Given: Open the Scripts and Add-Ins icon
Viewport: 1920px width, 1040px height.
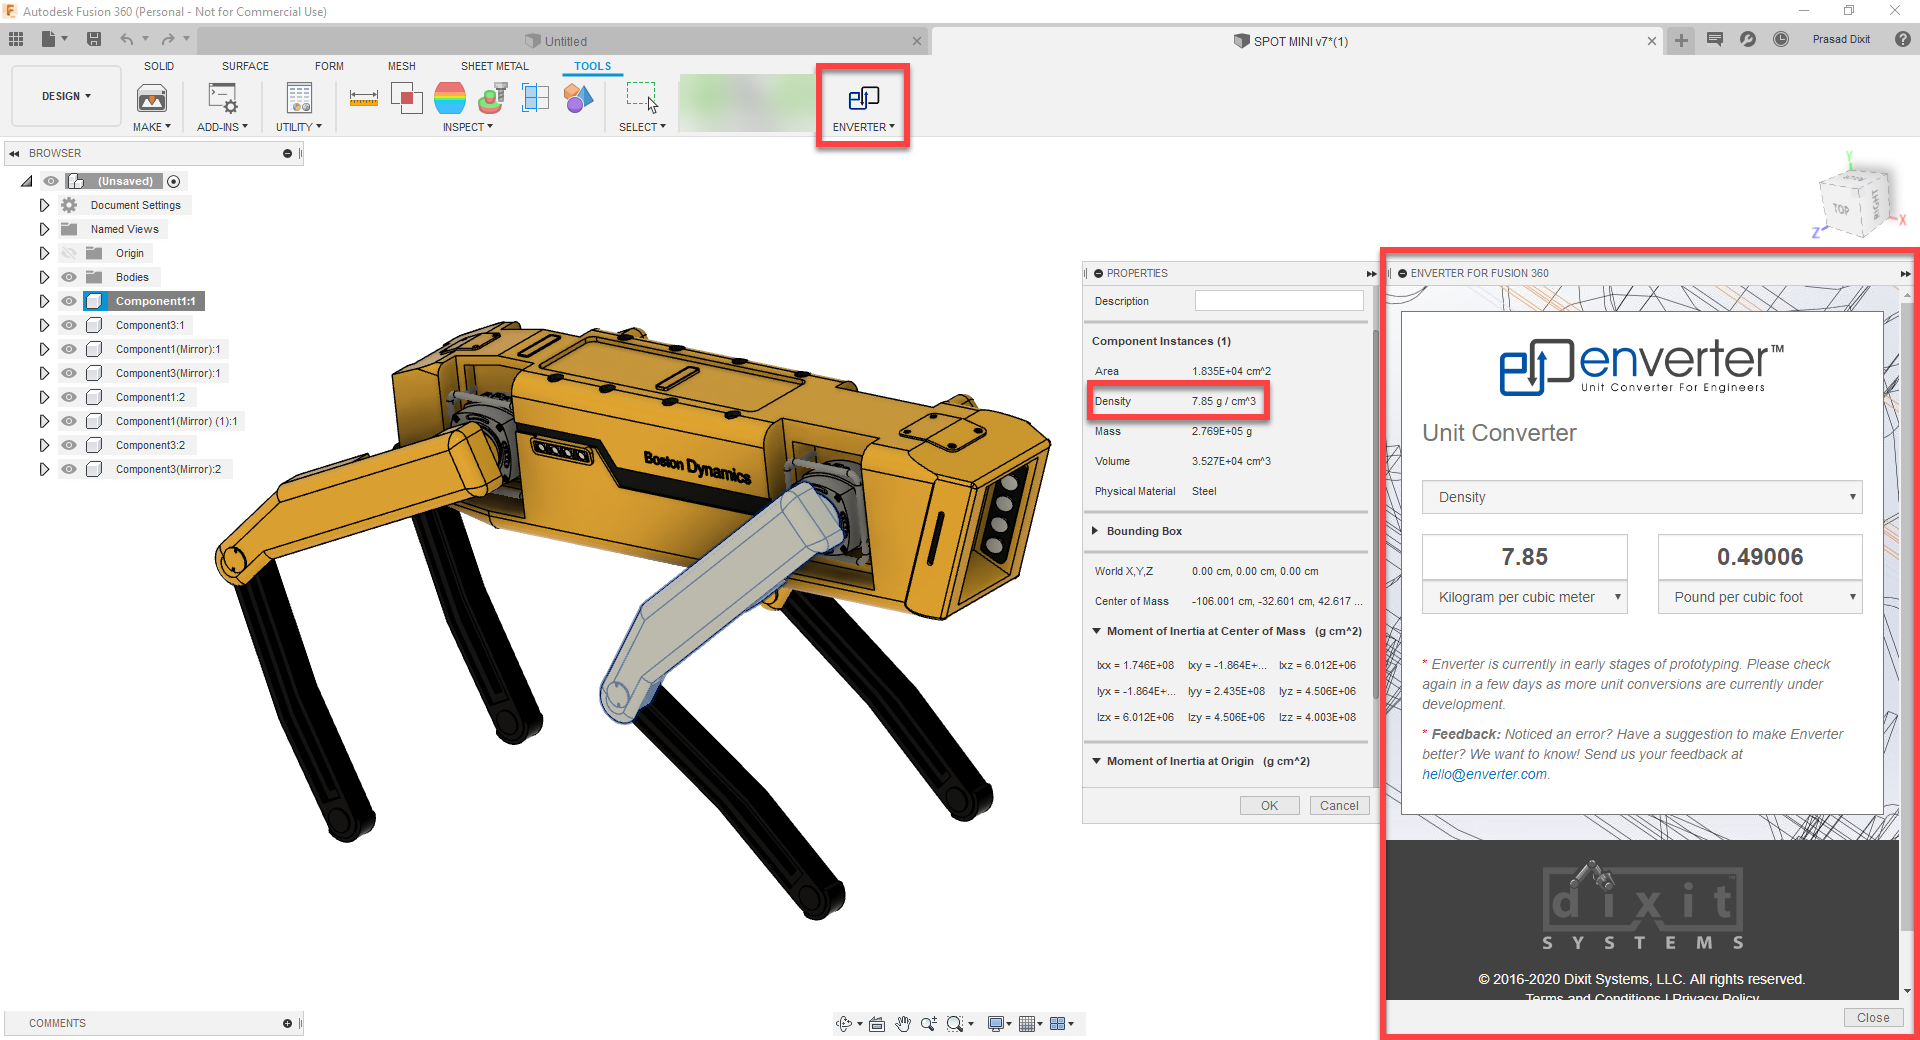Looking at the screenshot, I should click(x=222, y=99).
